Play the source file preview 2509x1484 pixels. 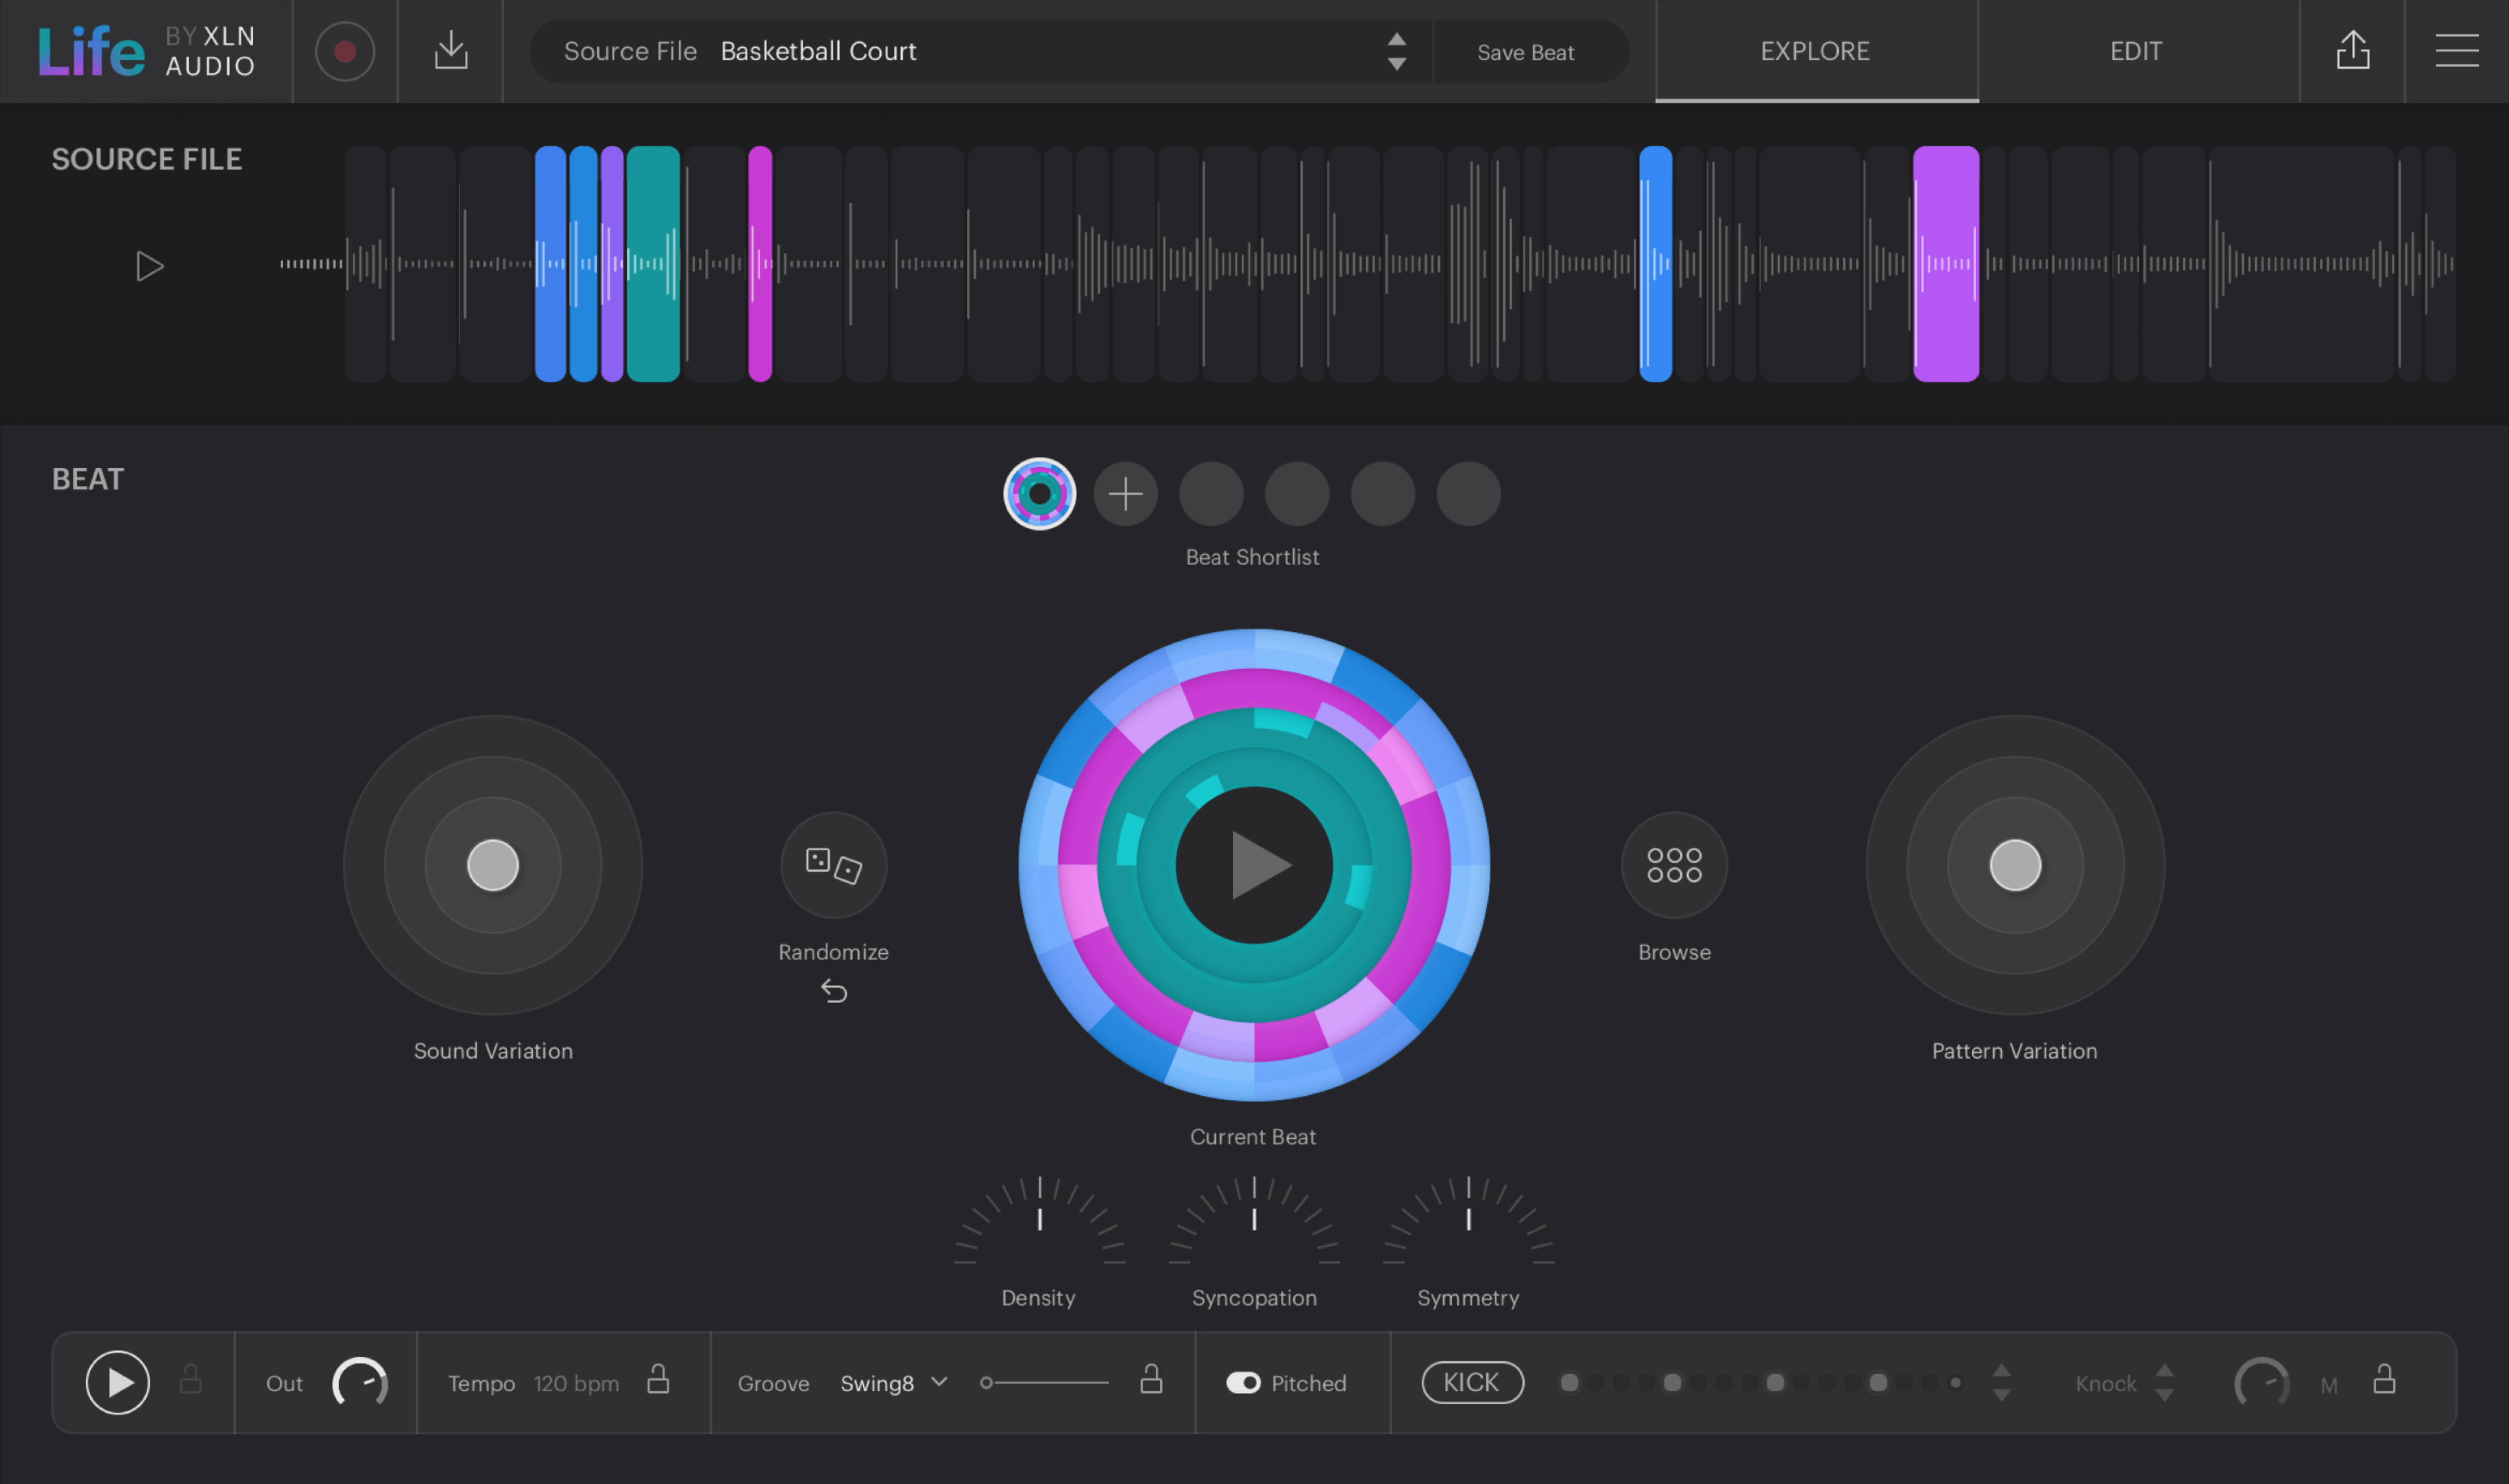[x=149, y=266]
